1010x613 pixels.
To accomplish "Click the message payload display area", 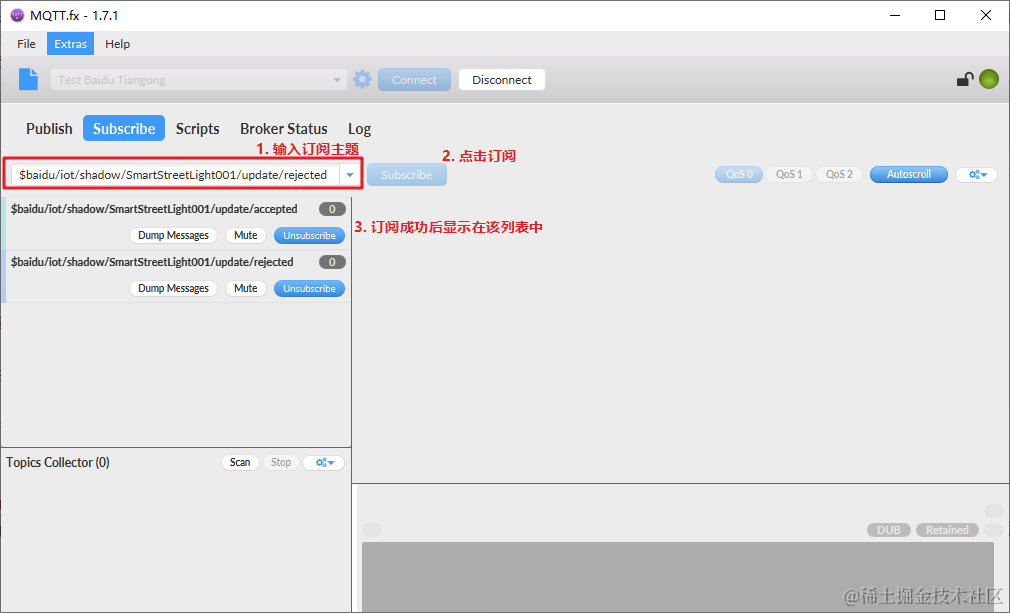I will (x=678, y=576).
